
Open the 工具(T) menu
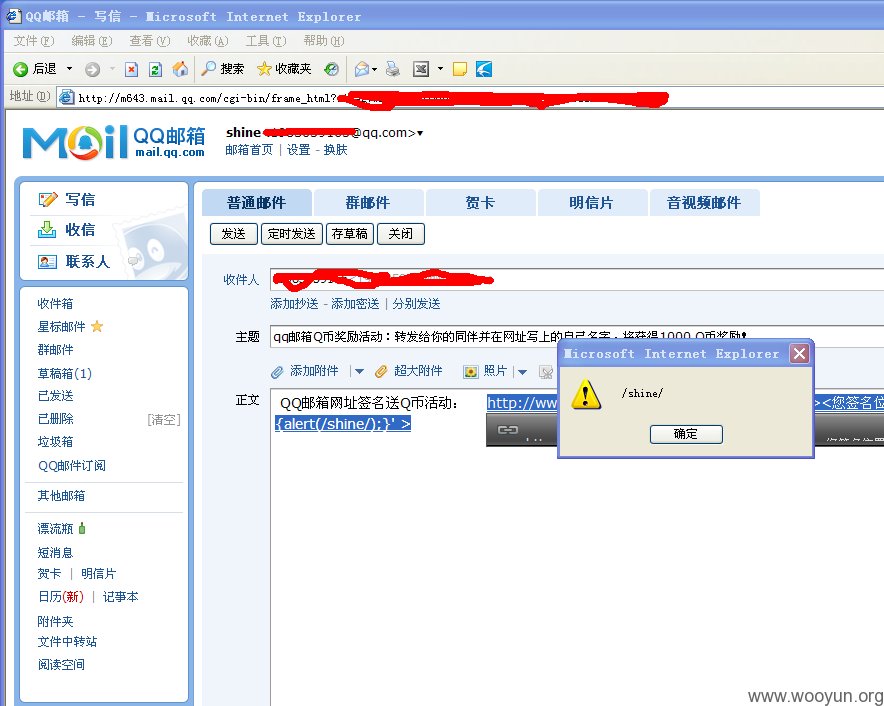(266, 41)
